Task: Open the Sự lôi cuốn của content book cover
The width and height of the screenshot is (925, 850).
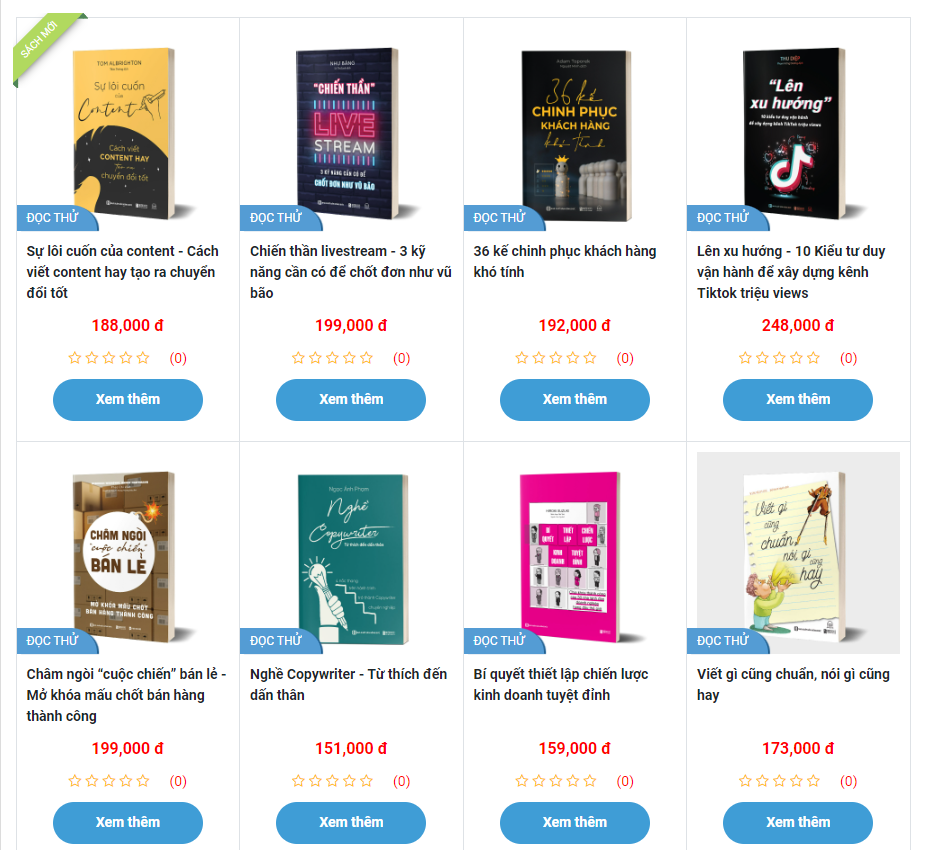Action: pyautogui.click(x=127, y=133)
